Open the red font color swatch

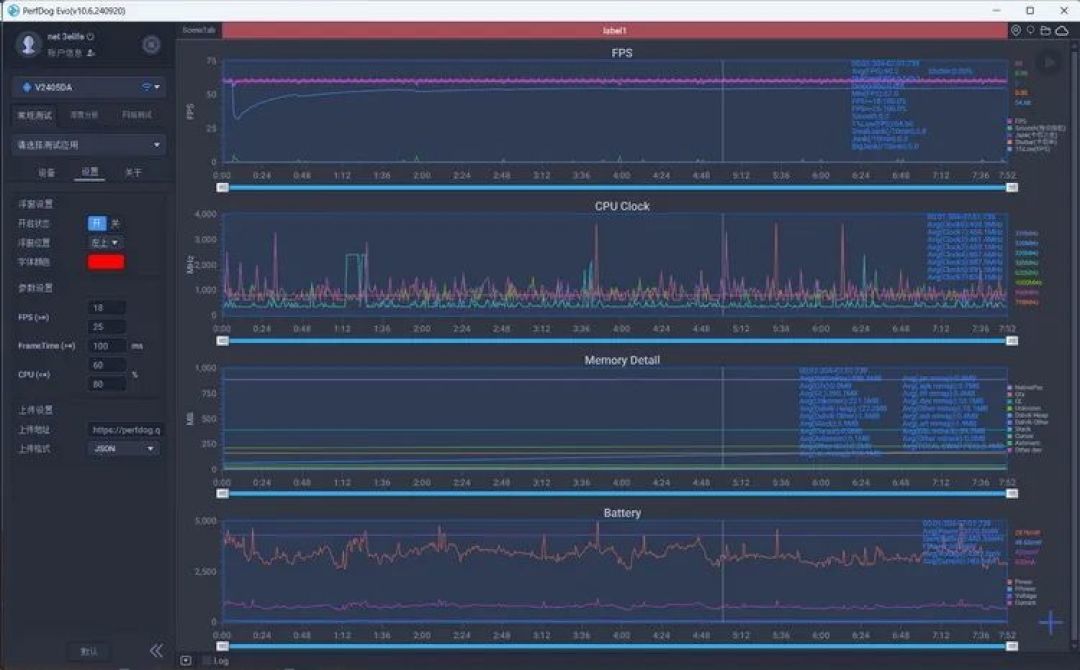[x=106, y=262]
